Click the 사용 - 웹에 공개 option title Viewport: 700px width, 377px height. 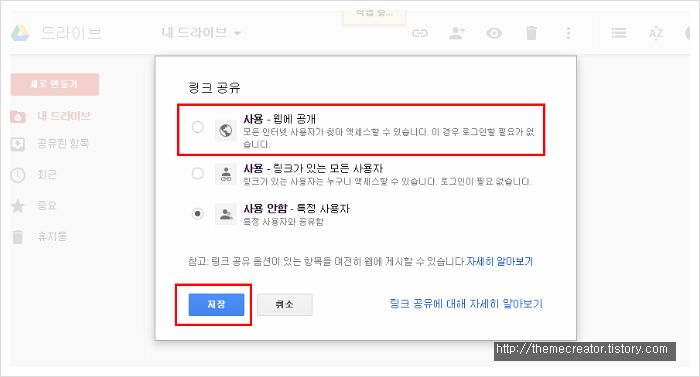click(x=279, y=119)
